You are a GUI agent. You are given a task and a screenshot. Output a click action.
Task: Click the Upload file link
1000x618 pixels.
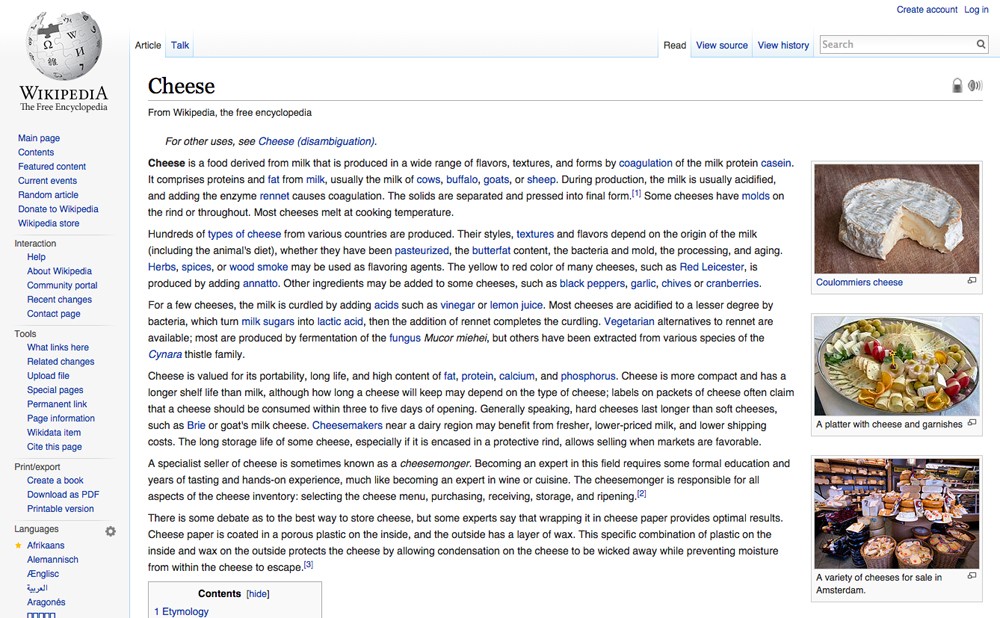coord(48,376)
